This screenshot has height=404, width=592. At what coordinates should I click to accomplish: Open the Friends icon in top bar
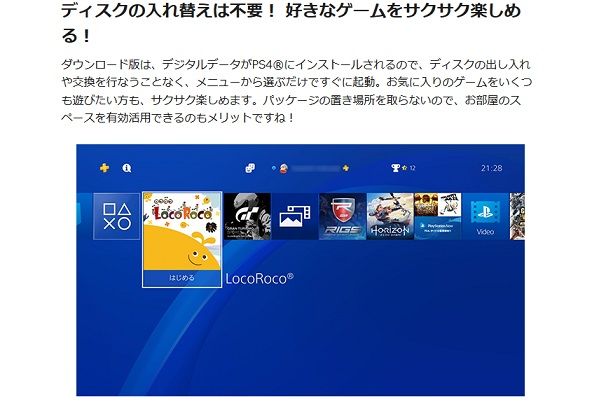[x=250, y=168]
